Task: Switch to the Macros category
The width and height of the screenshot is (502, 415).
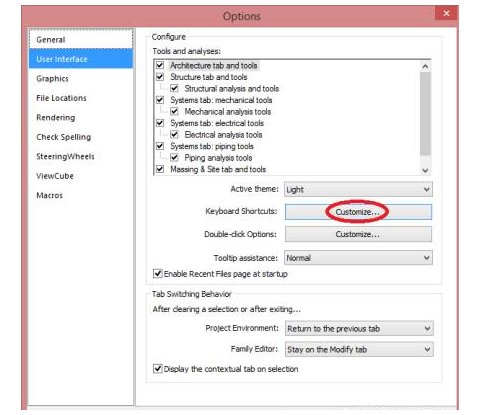Action: click(x=81, y=195)
